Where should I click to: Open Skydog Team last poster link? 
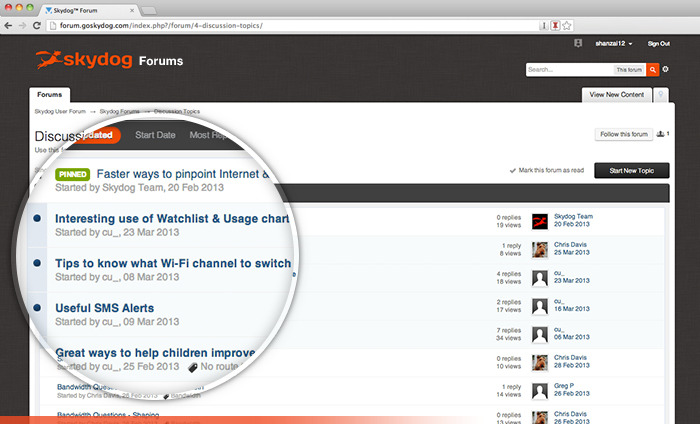point(573,216)
